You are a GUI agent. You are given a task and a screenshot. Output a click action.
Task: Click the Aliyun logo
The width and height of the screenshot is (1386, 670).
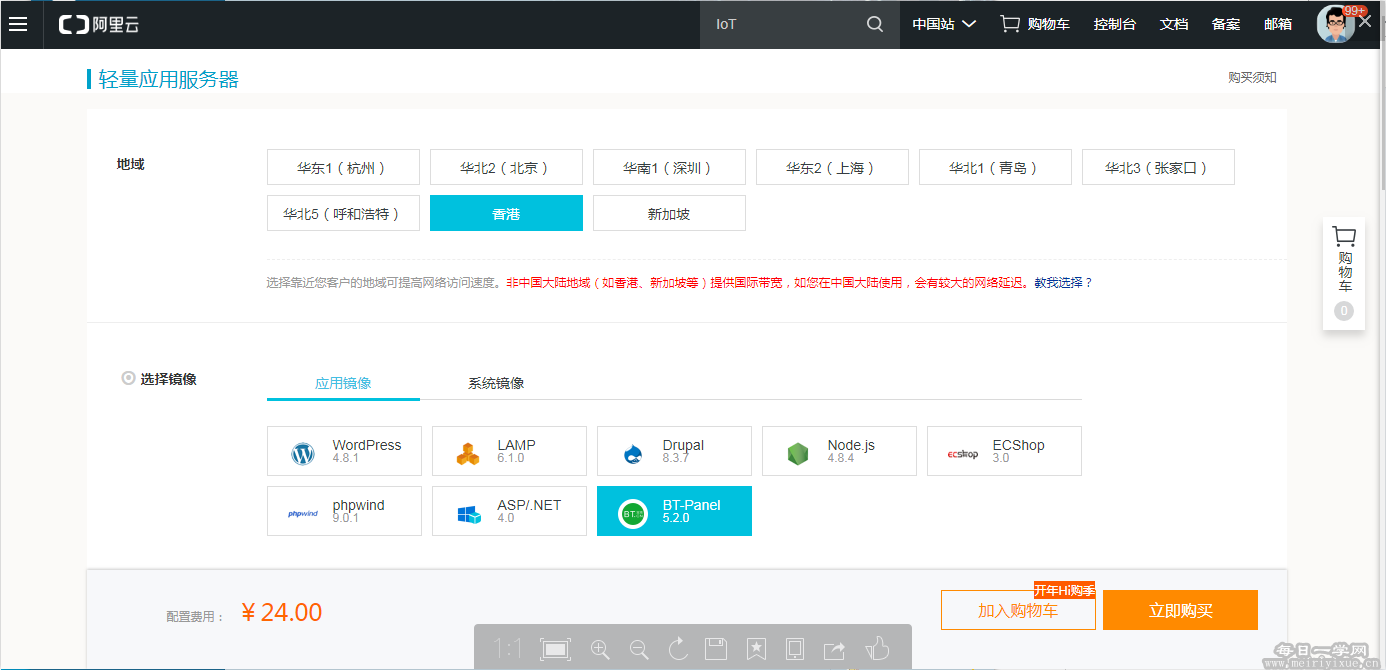pos(99,24)
